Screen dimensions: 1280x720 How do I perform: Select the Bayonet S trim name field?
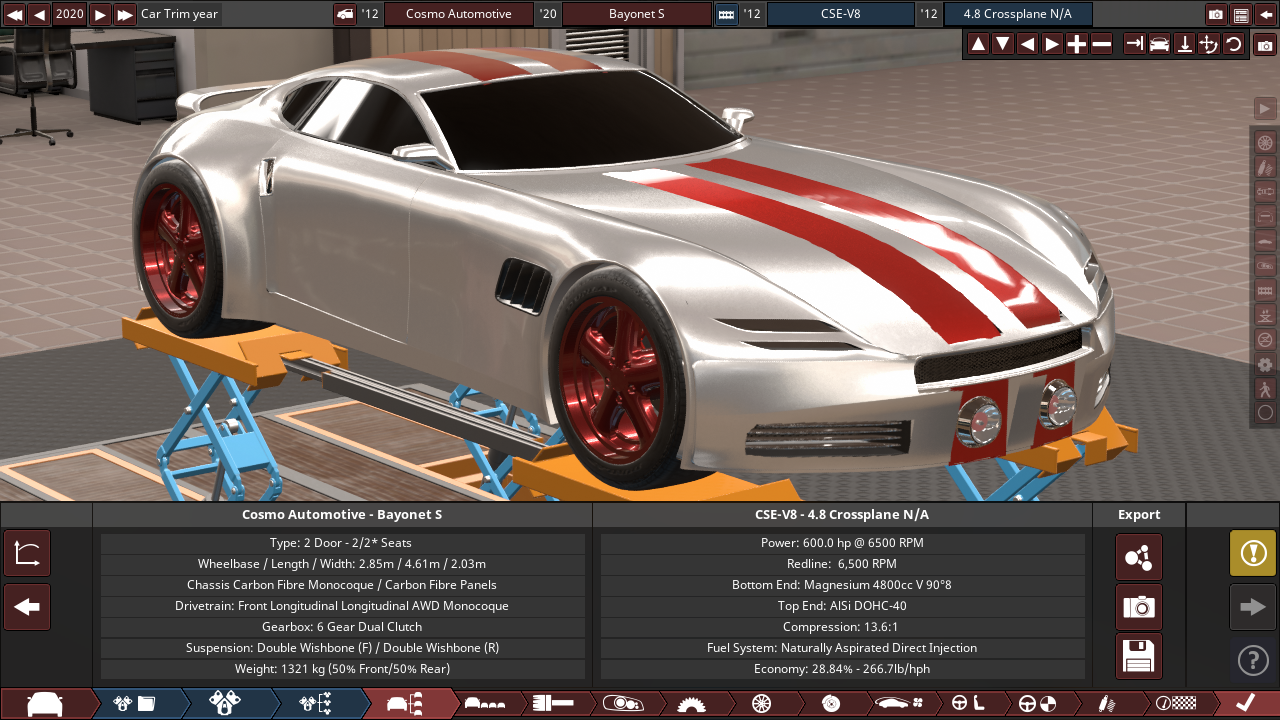pyautogui.click(x=637, y=14)
